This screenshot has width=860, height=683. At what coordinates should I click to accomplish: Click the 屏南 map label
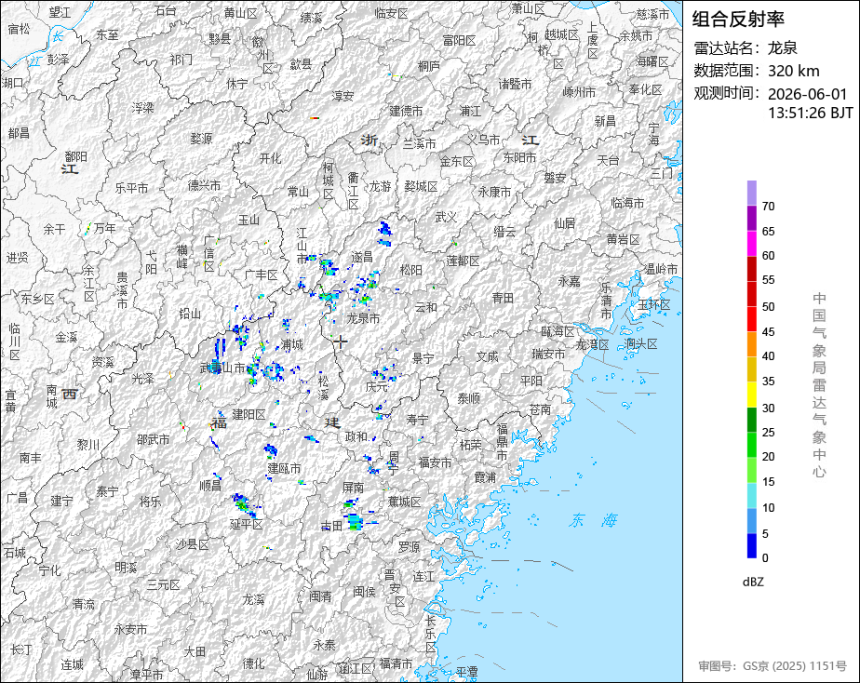pyautogui.click(x=353, y=487)
